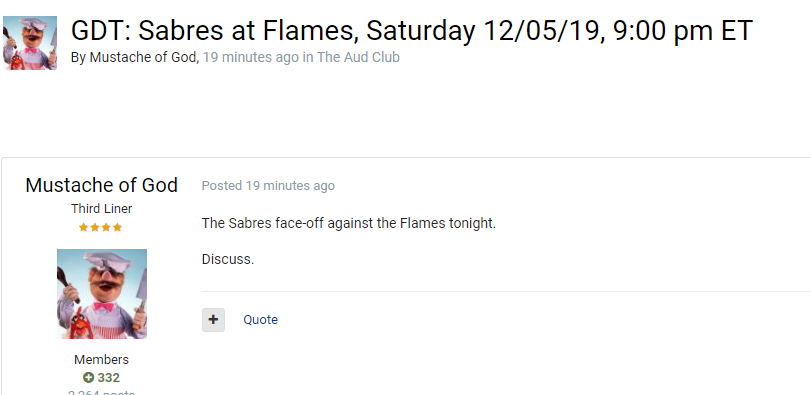This screenshot has height=395, width=811.
Task: Open Mustache of God profile from thread byline
Action: coord(142,57)
